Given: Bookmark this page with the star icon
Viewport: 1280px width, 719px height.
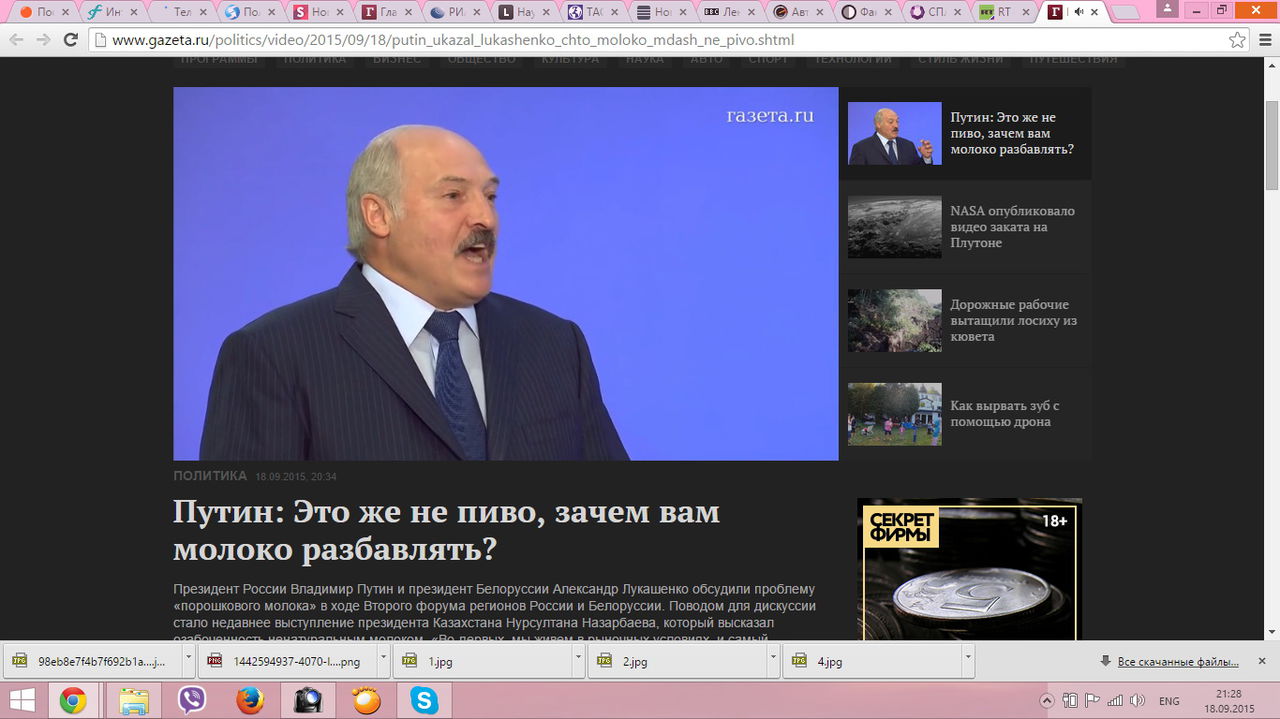Looking at the screenshot, I should 1237,40.
